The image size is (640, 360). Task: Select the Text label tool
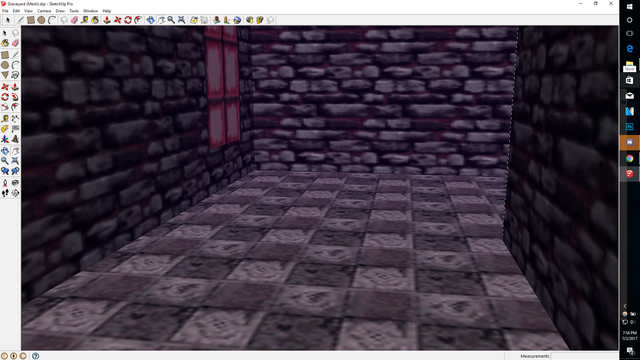point(15,129)
